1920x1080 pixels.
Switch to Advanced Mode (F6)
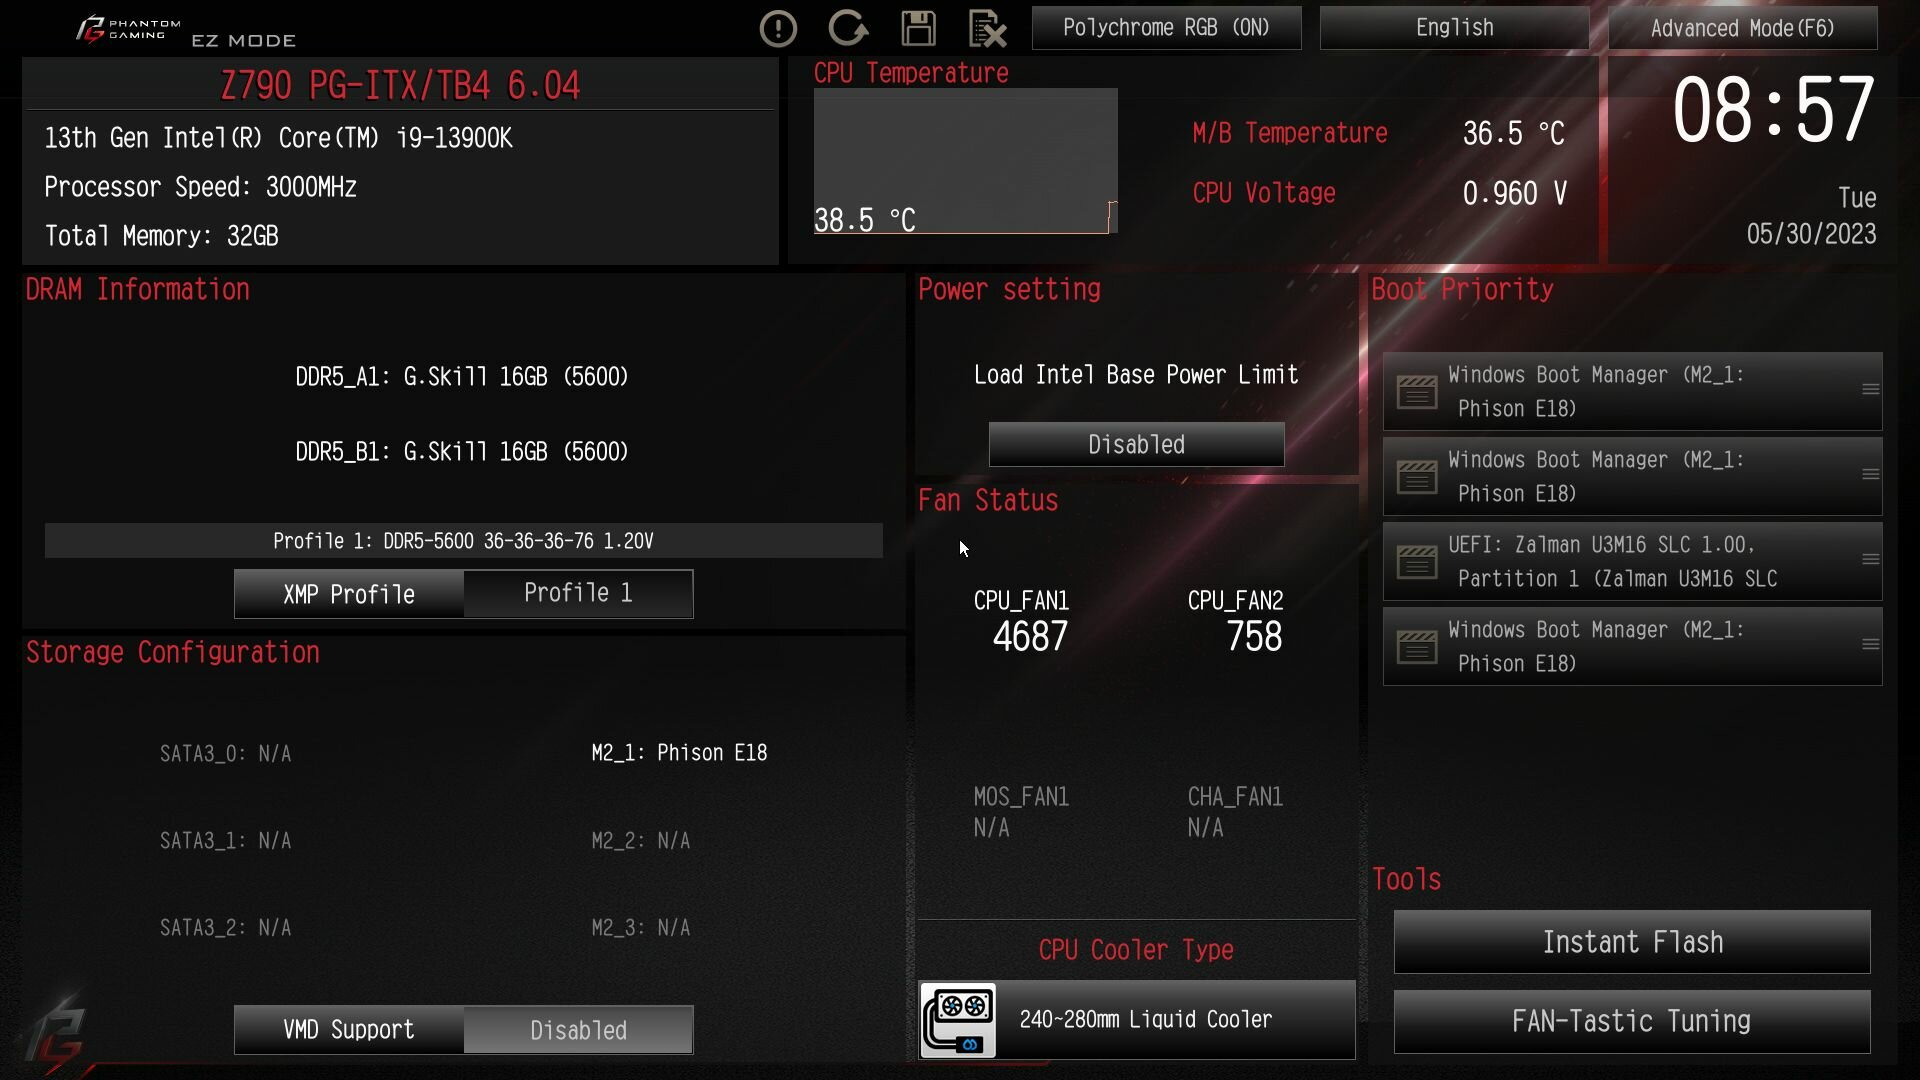pyautogui.click(x=1742, y=28)
